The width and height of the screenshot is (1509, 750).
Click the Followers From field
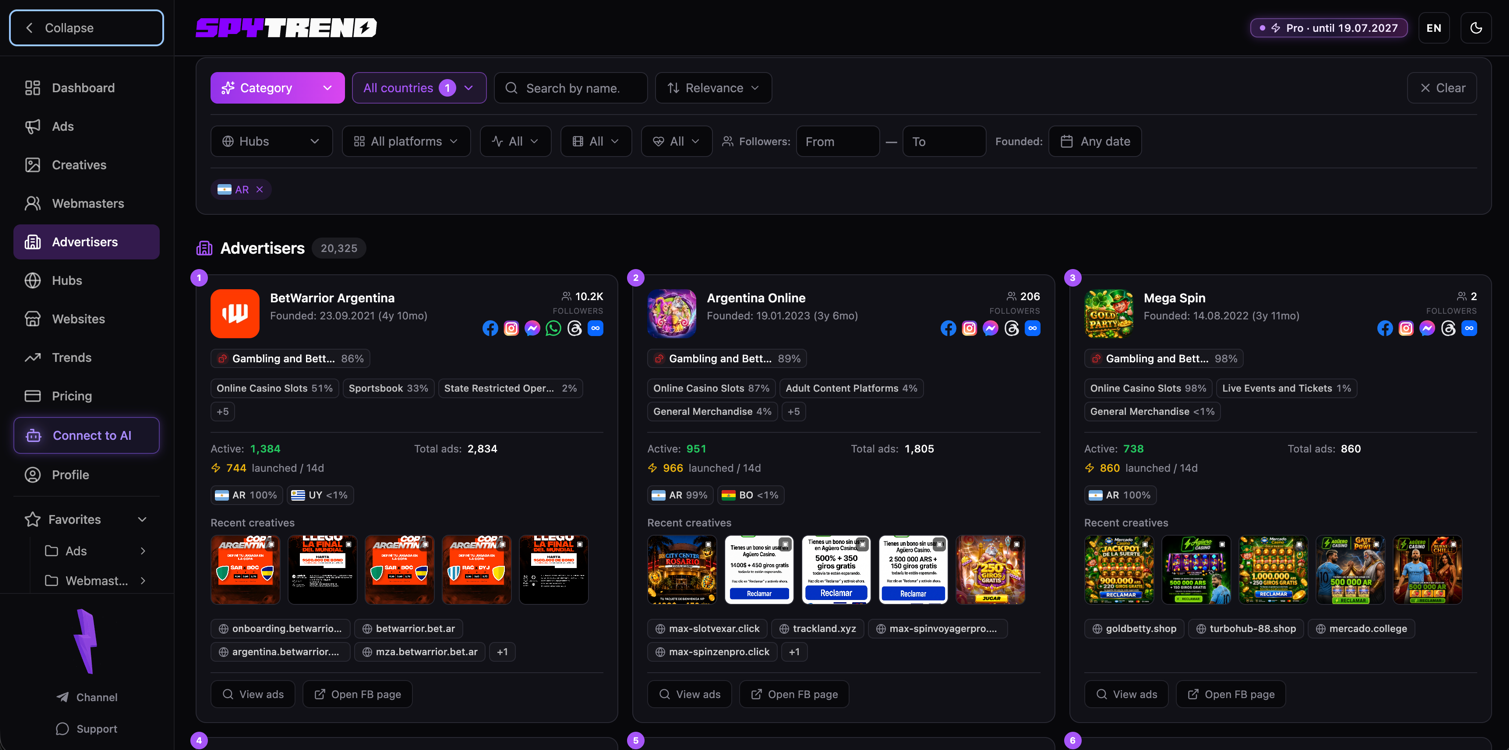click(x=838, y=141)
